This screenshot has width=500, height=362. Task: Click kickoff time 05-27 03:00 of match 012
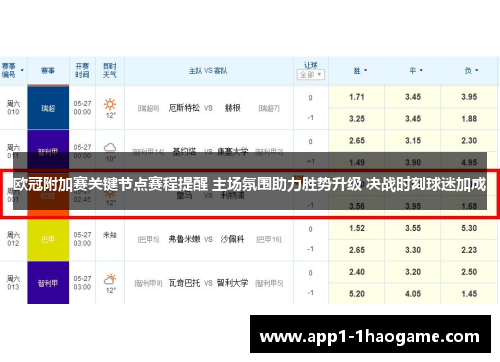(x=82, y=239)
